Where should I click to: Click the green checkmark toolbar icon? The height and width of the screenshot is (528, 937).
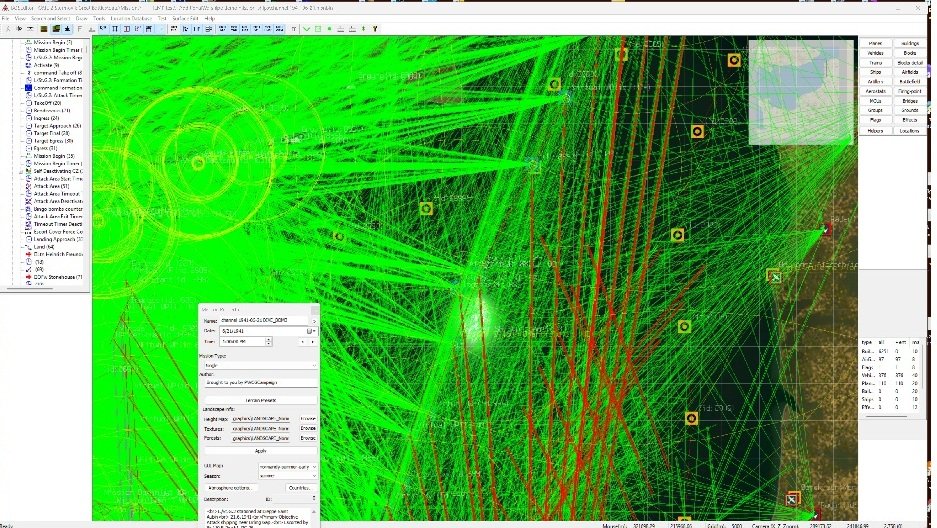tap(306, 28)
